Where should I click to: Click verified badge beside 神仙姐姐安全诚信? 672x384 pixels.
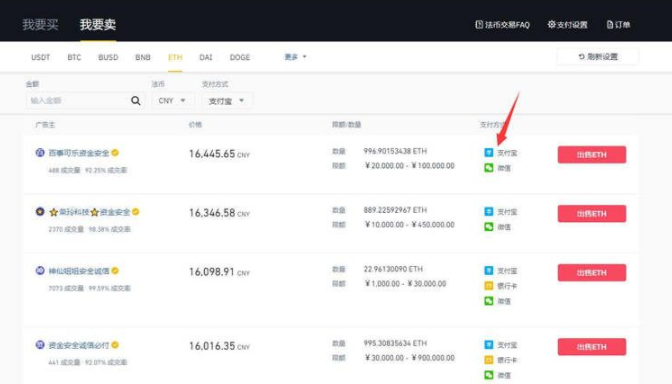coord(115,271)
